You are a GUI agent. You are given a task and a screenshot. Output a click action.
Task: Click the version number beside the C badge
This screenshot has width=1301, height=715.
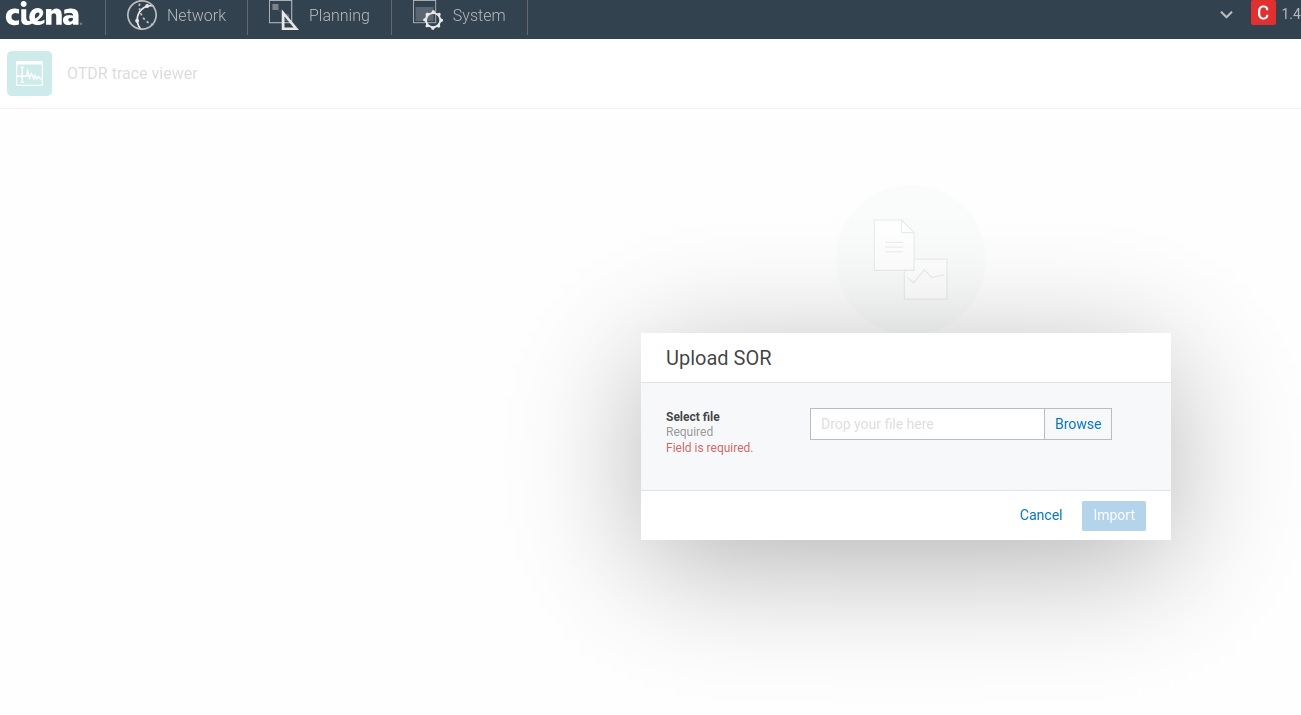pos(1291,13)
